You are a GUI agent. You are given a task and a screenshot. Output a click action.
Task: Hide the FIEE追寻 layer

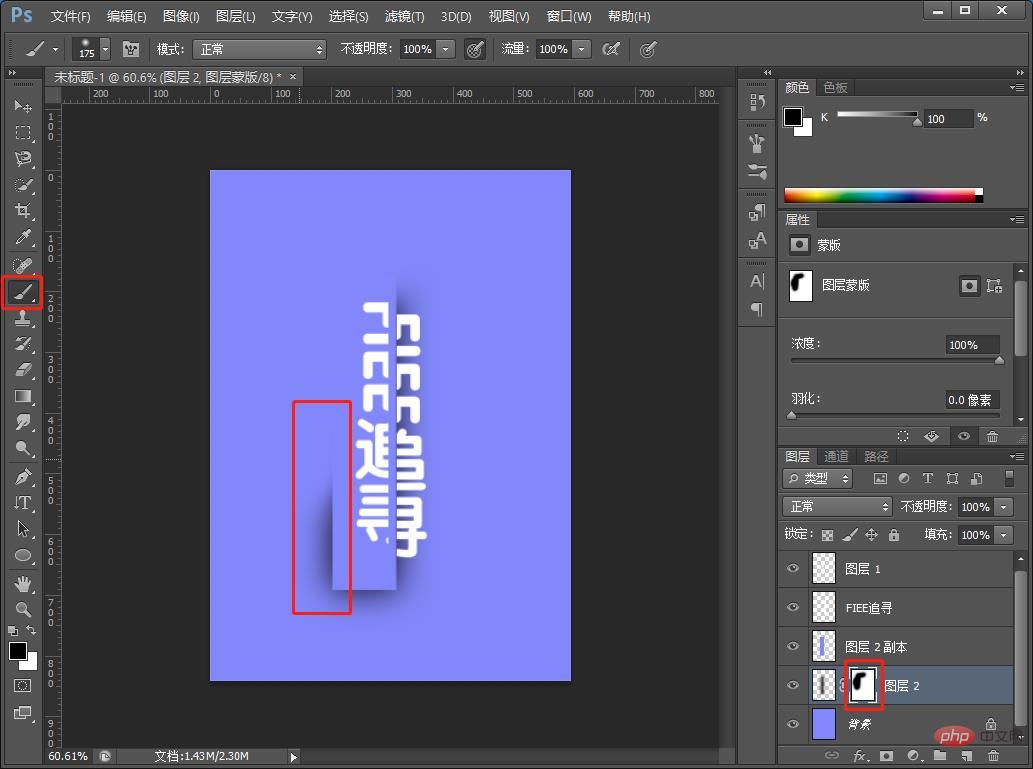793,608
